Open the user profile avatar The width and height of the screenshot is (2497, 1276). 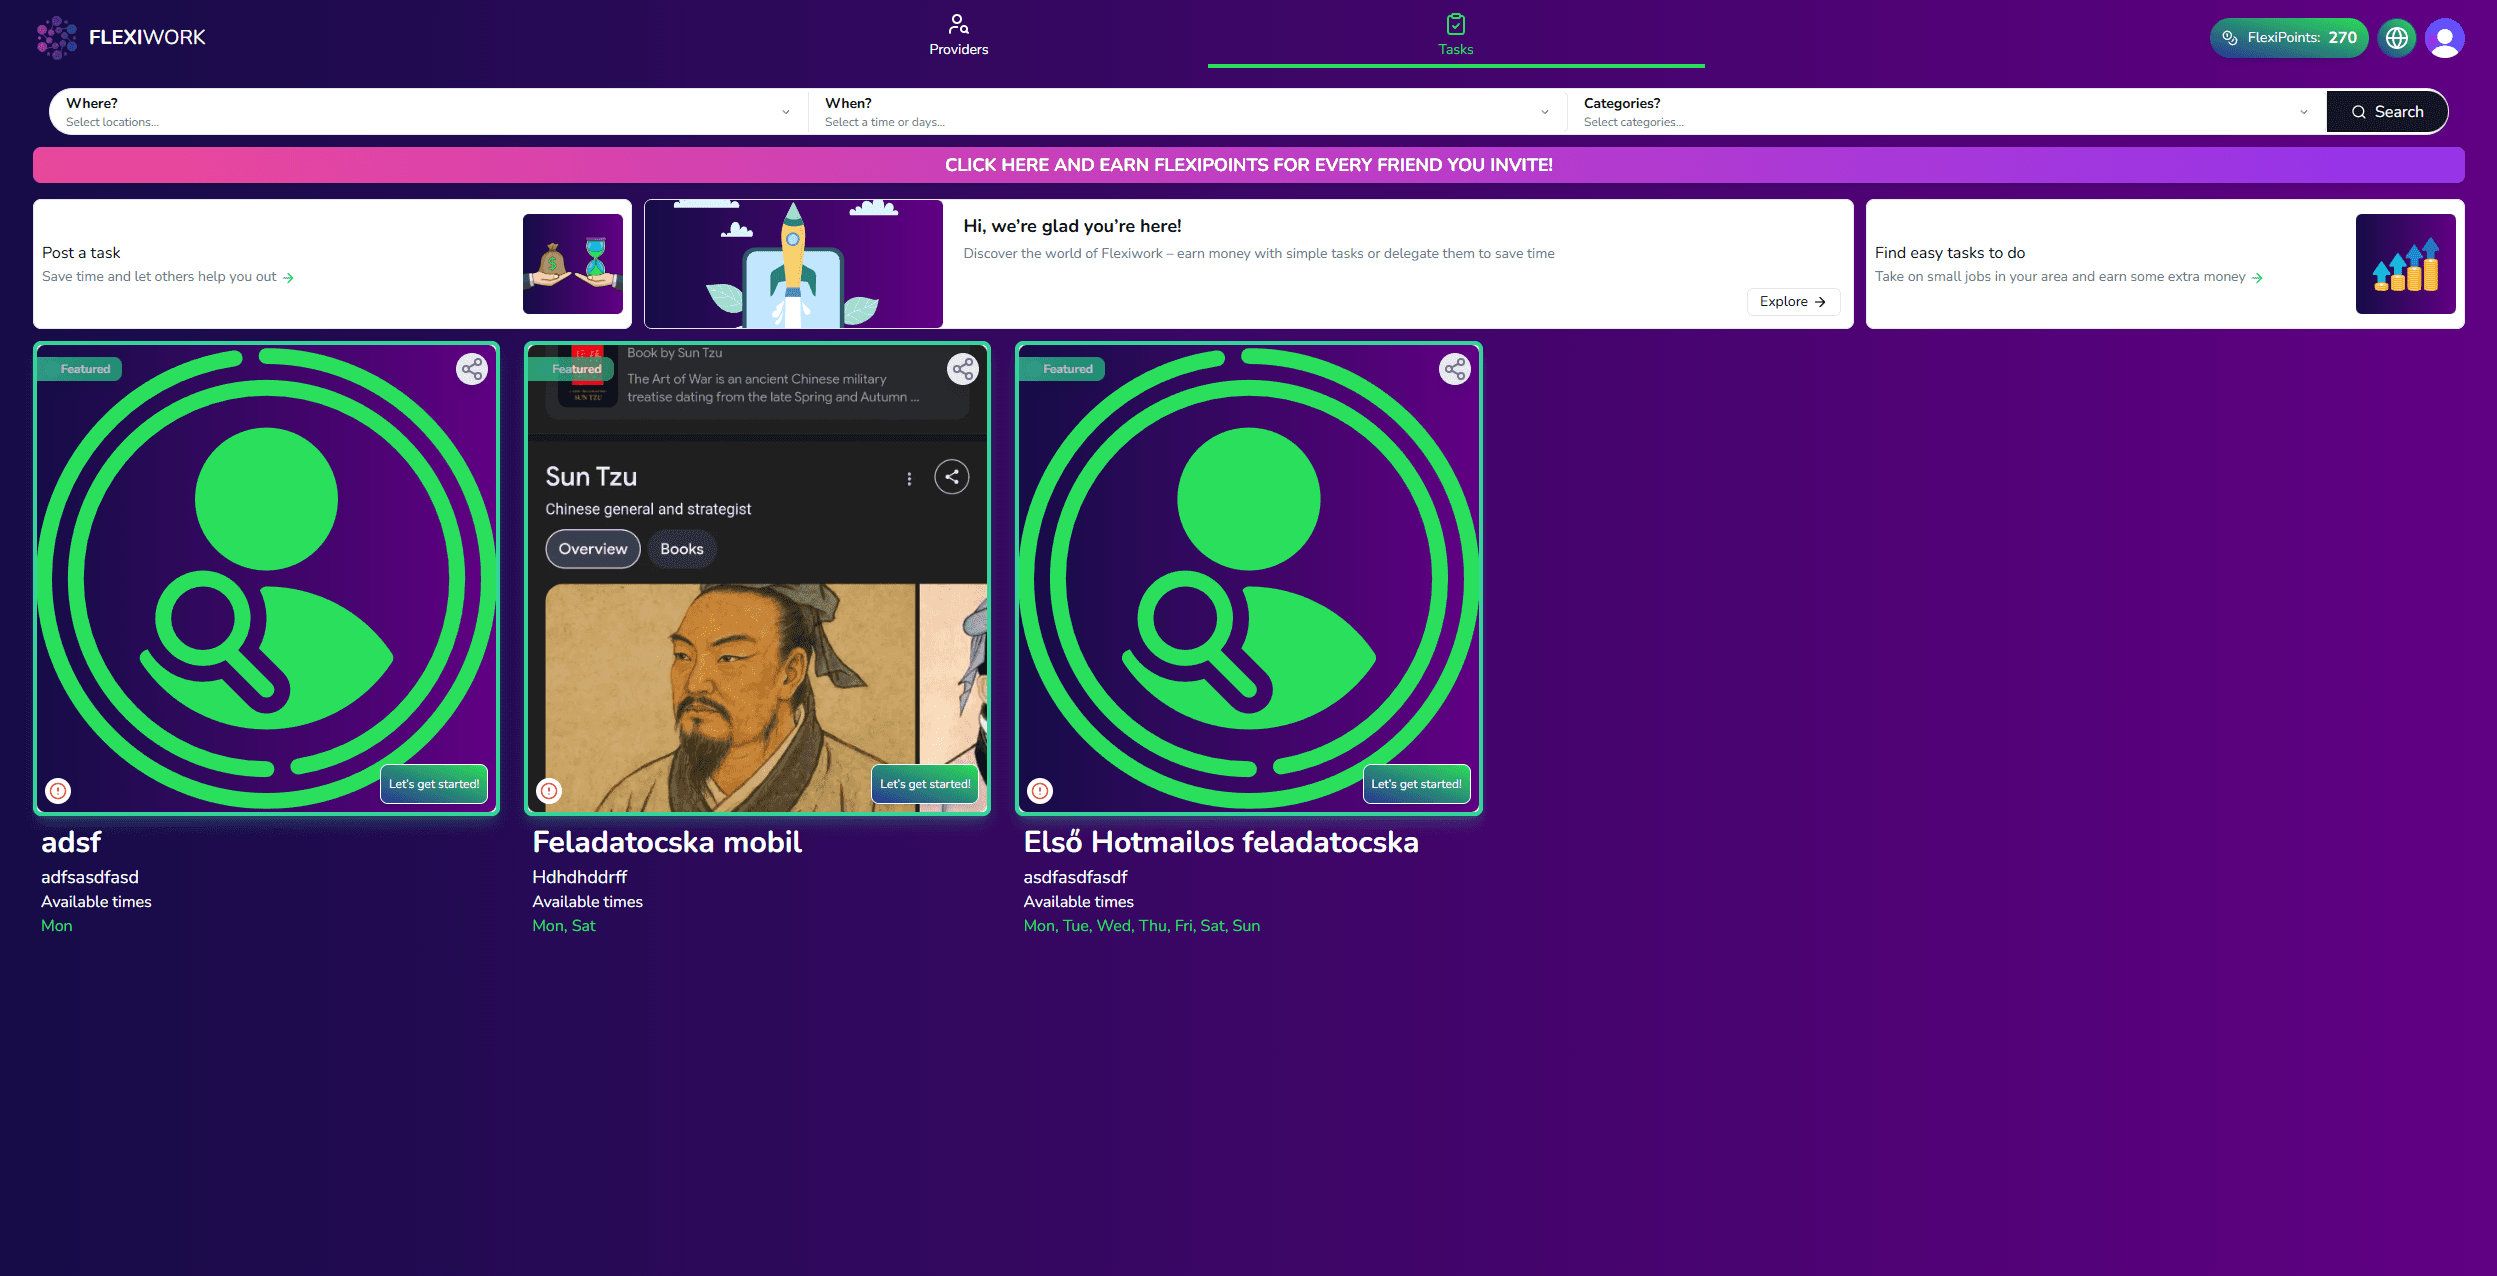click(2444, 38)
